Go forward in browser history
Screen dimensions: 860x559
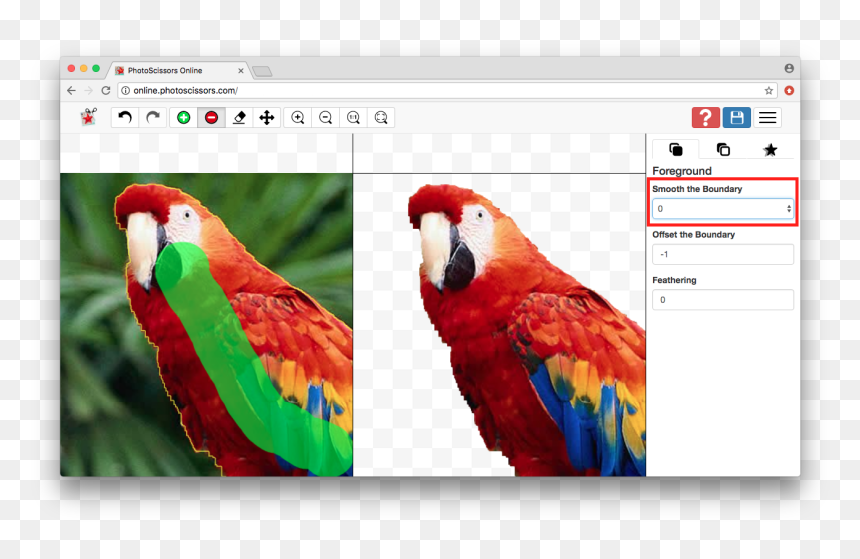point(88,91)
